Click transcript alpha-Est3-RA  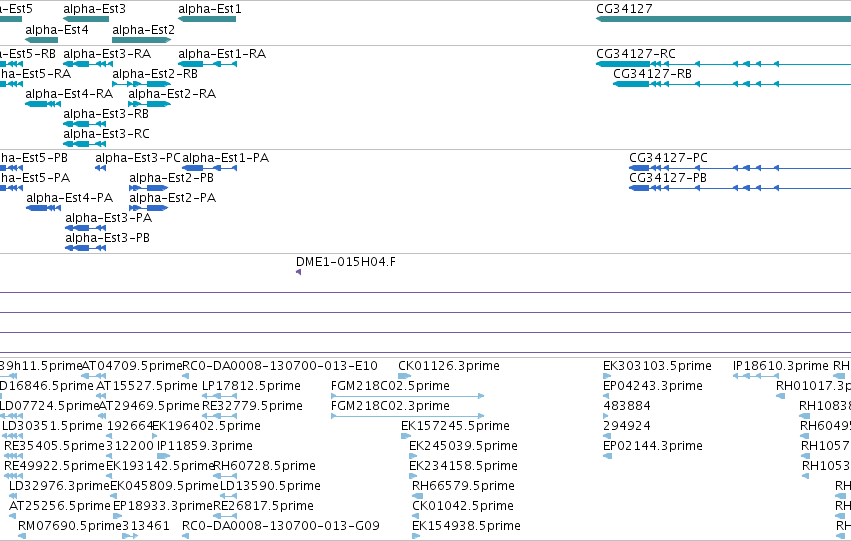(x=107, y=54)
